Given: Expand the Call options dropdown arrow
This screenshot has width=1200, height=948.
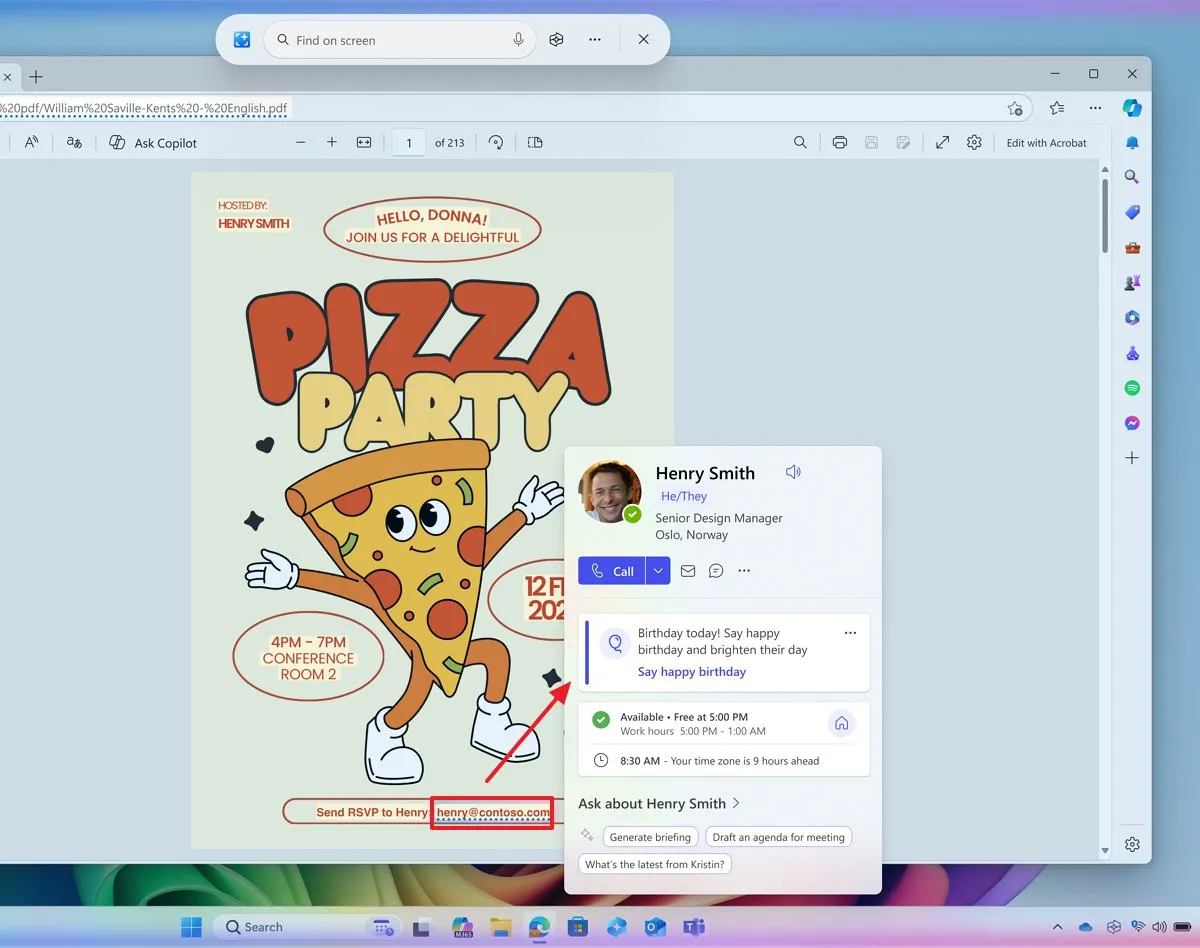Looking at the screenshot, I should pos(657,571).
